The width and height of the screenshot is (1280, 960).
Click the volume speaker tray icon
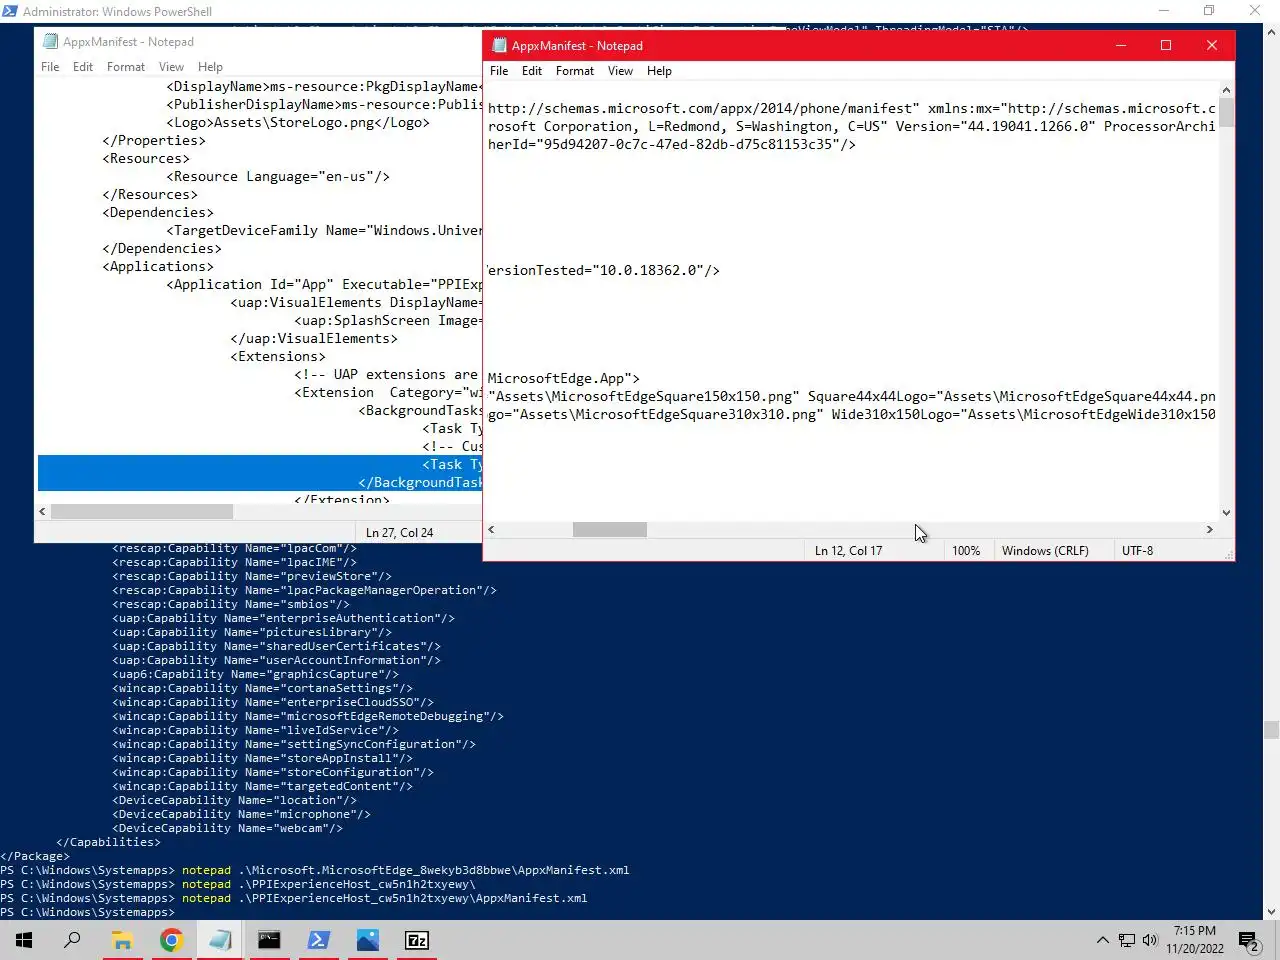[x=1150, y=940]
